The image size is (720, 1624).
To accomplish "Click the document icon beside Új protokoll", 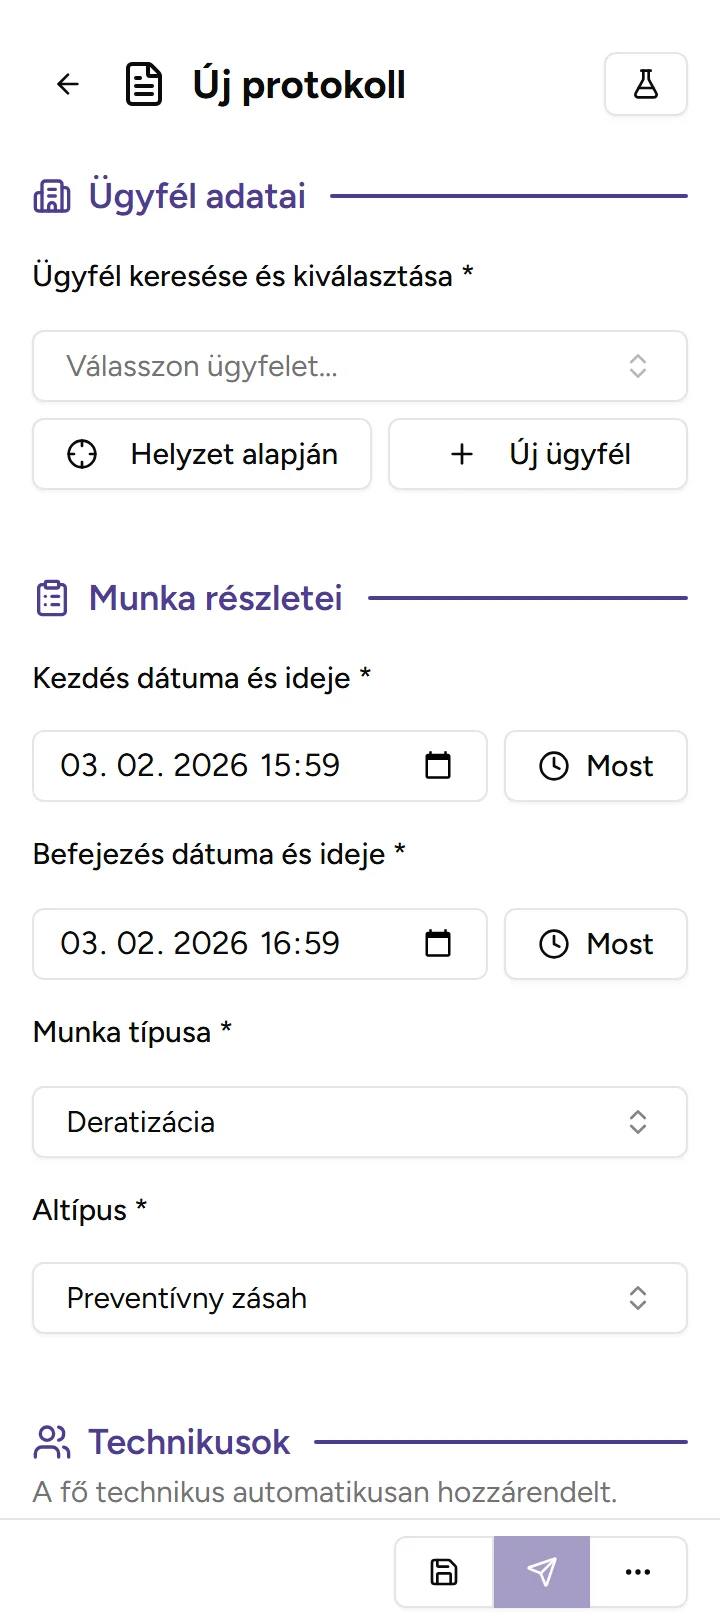I will coord(144,84).
